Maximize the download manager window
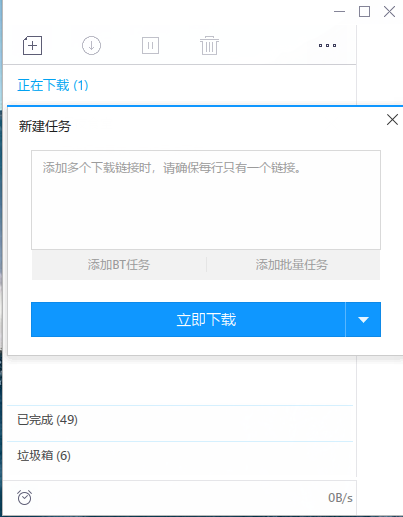 pos(364,12)
